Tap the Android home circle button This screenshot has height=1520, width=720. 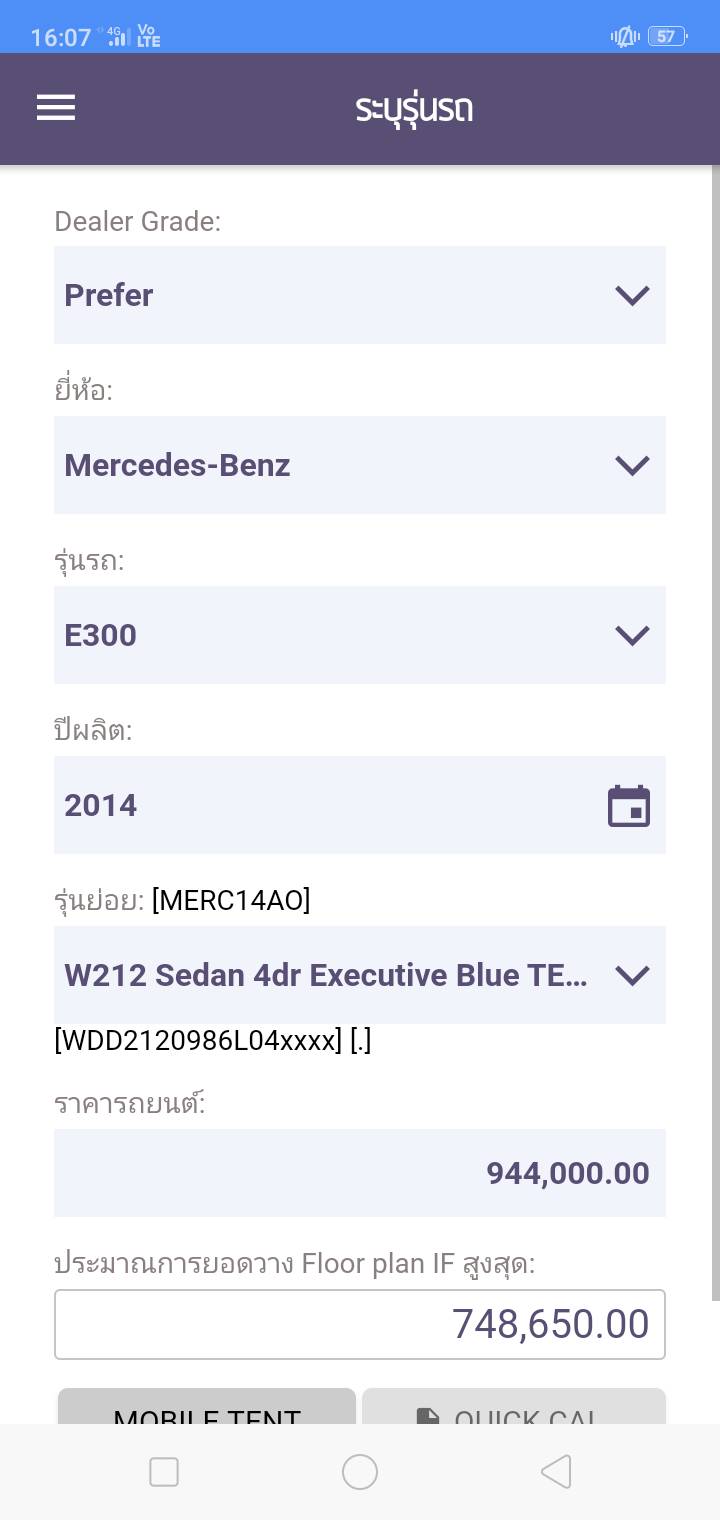[x=360, y=1472]
